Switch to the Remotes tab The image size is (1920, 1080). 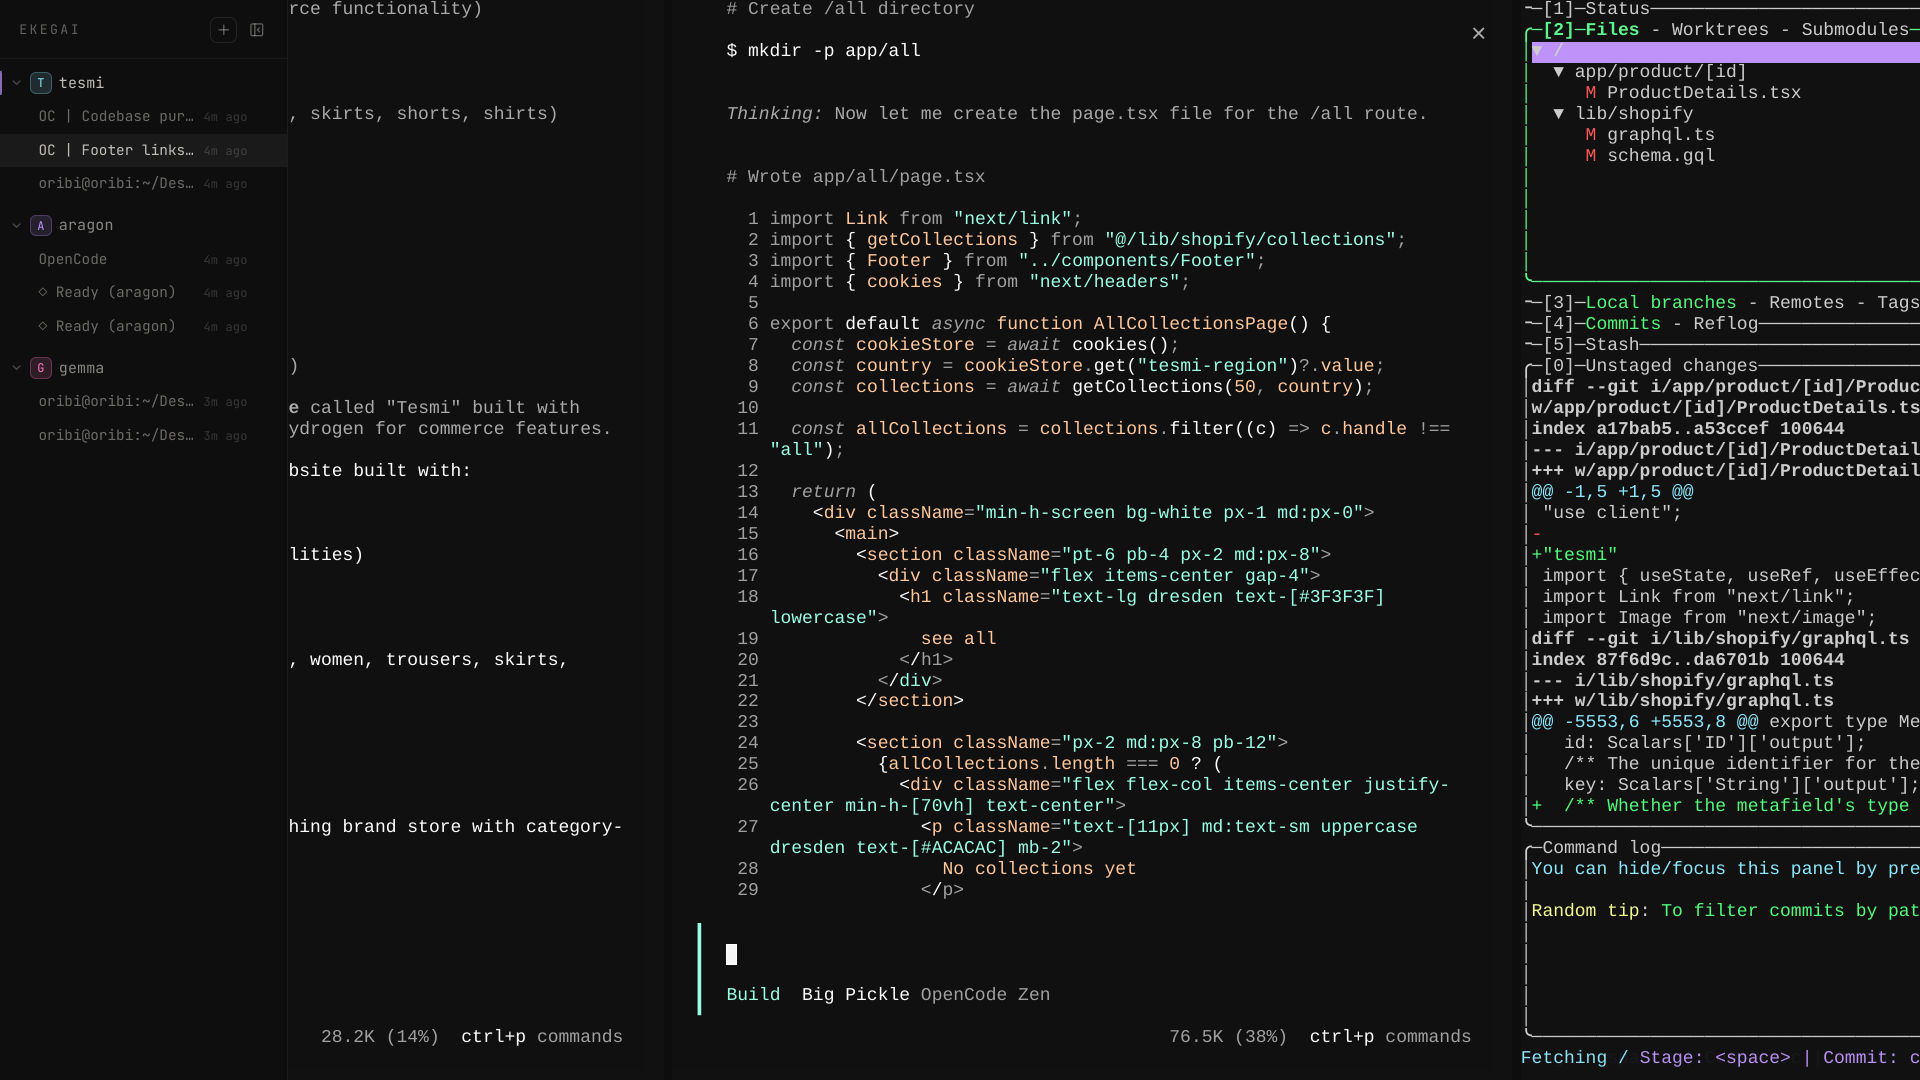tap(1806, 303)
